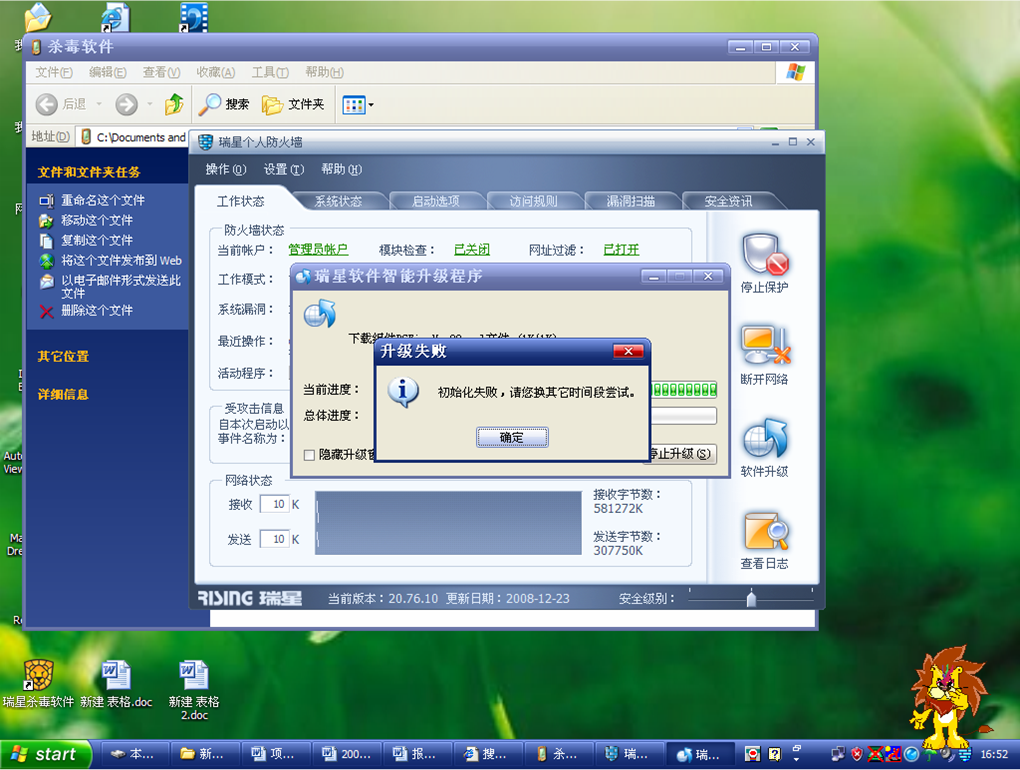Viewport: 1020px width, 770px height.
Task: Click the Up folder icon in Explorer
Action: pyautogui.click(x=174, y=104)
